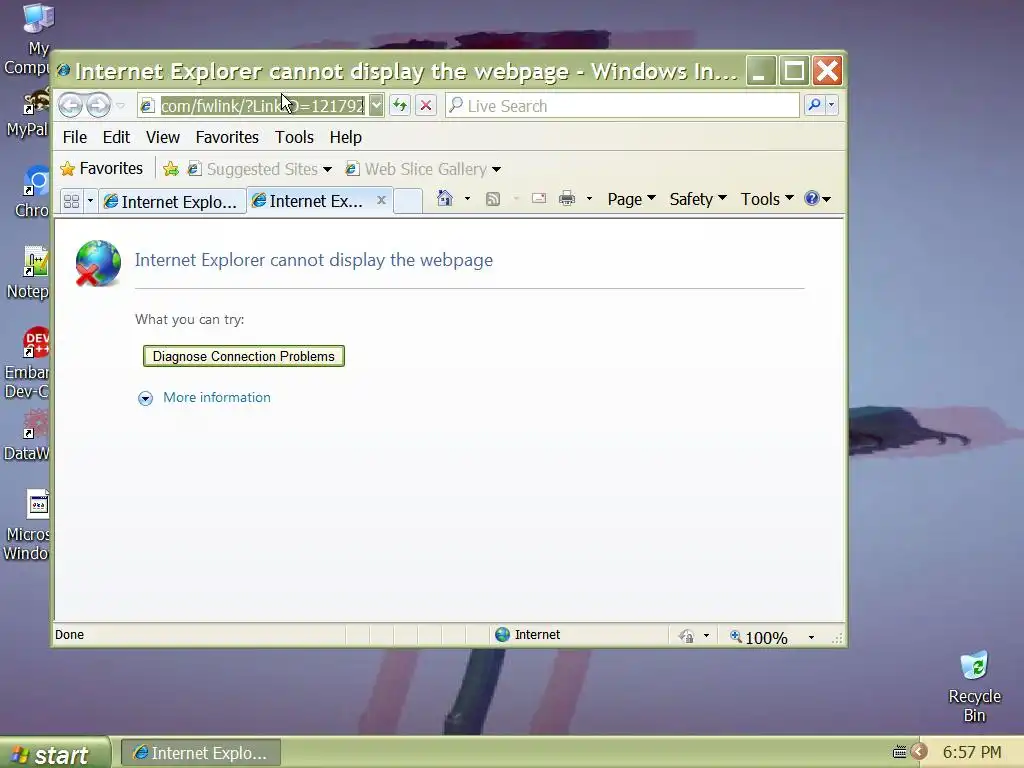Screen dimensions: 1024x768
Task: Click the More information link
Action: coord(217,397)
